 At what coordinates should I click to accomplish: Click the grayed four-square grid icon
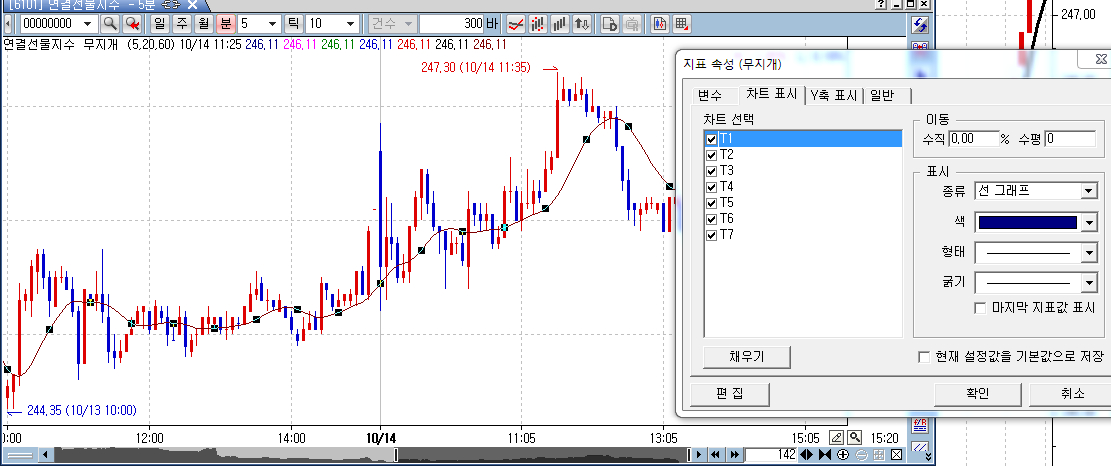[x=879, y=455]
